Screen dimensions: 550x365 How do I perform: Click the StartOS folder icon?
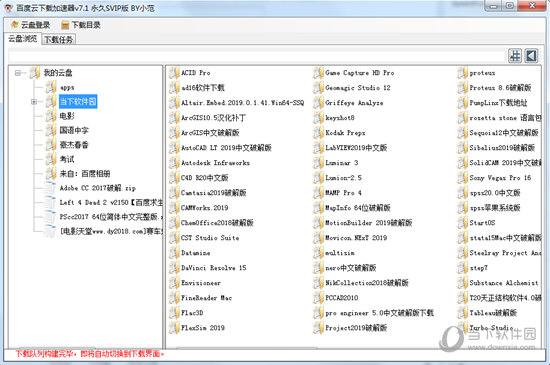click(x=462, y=223)
